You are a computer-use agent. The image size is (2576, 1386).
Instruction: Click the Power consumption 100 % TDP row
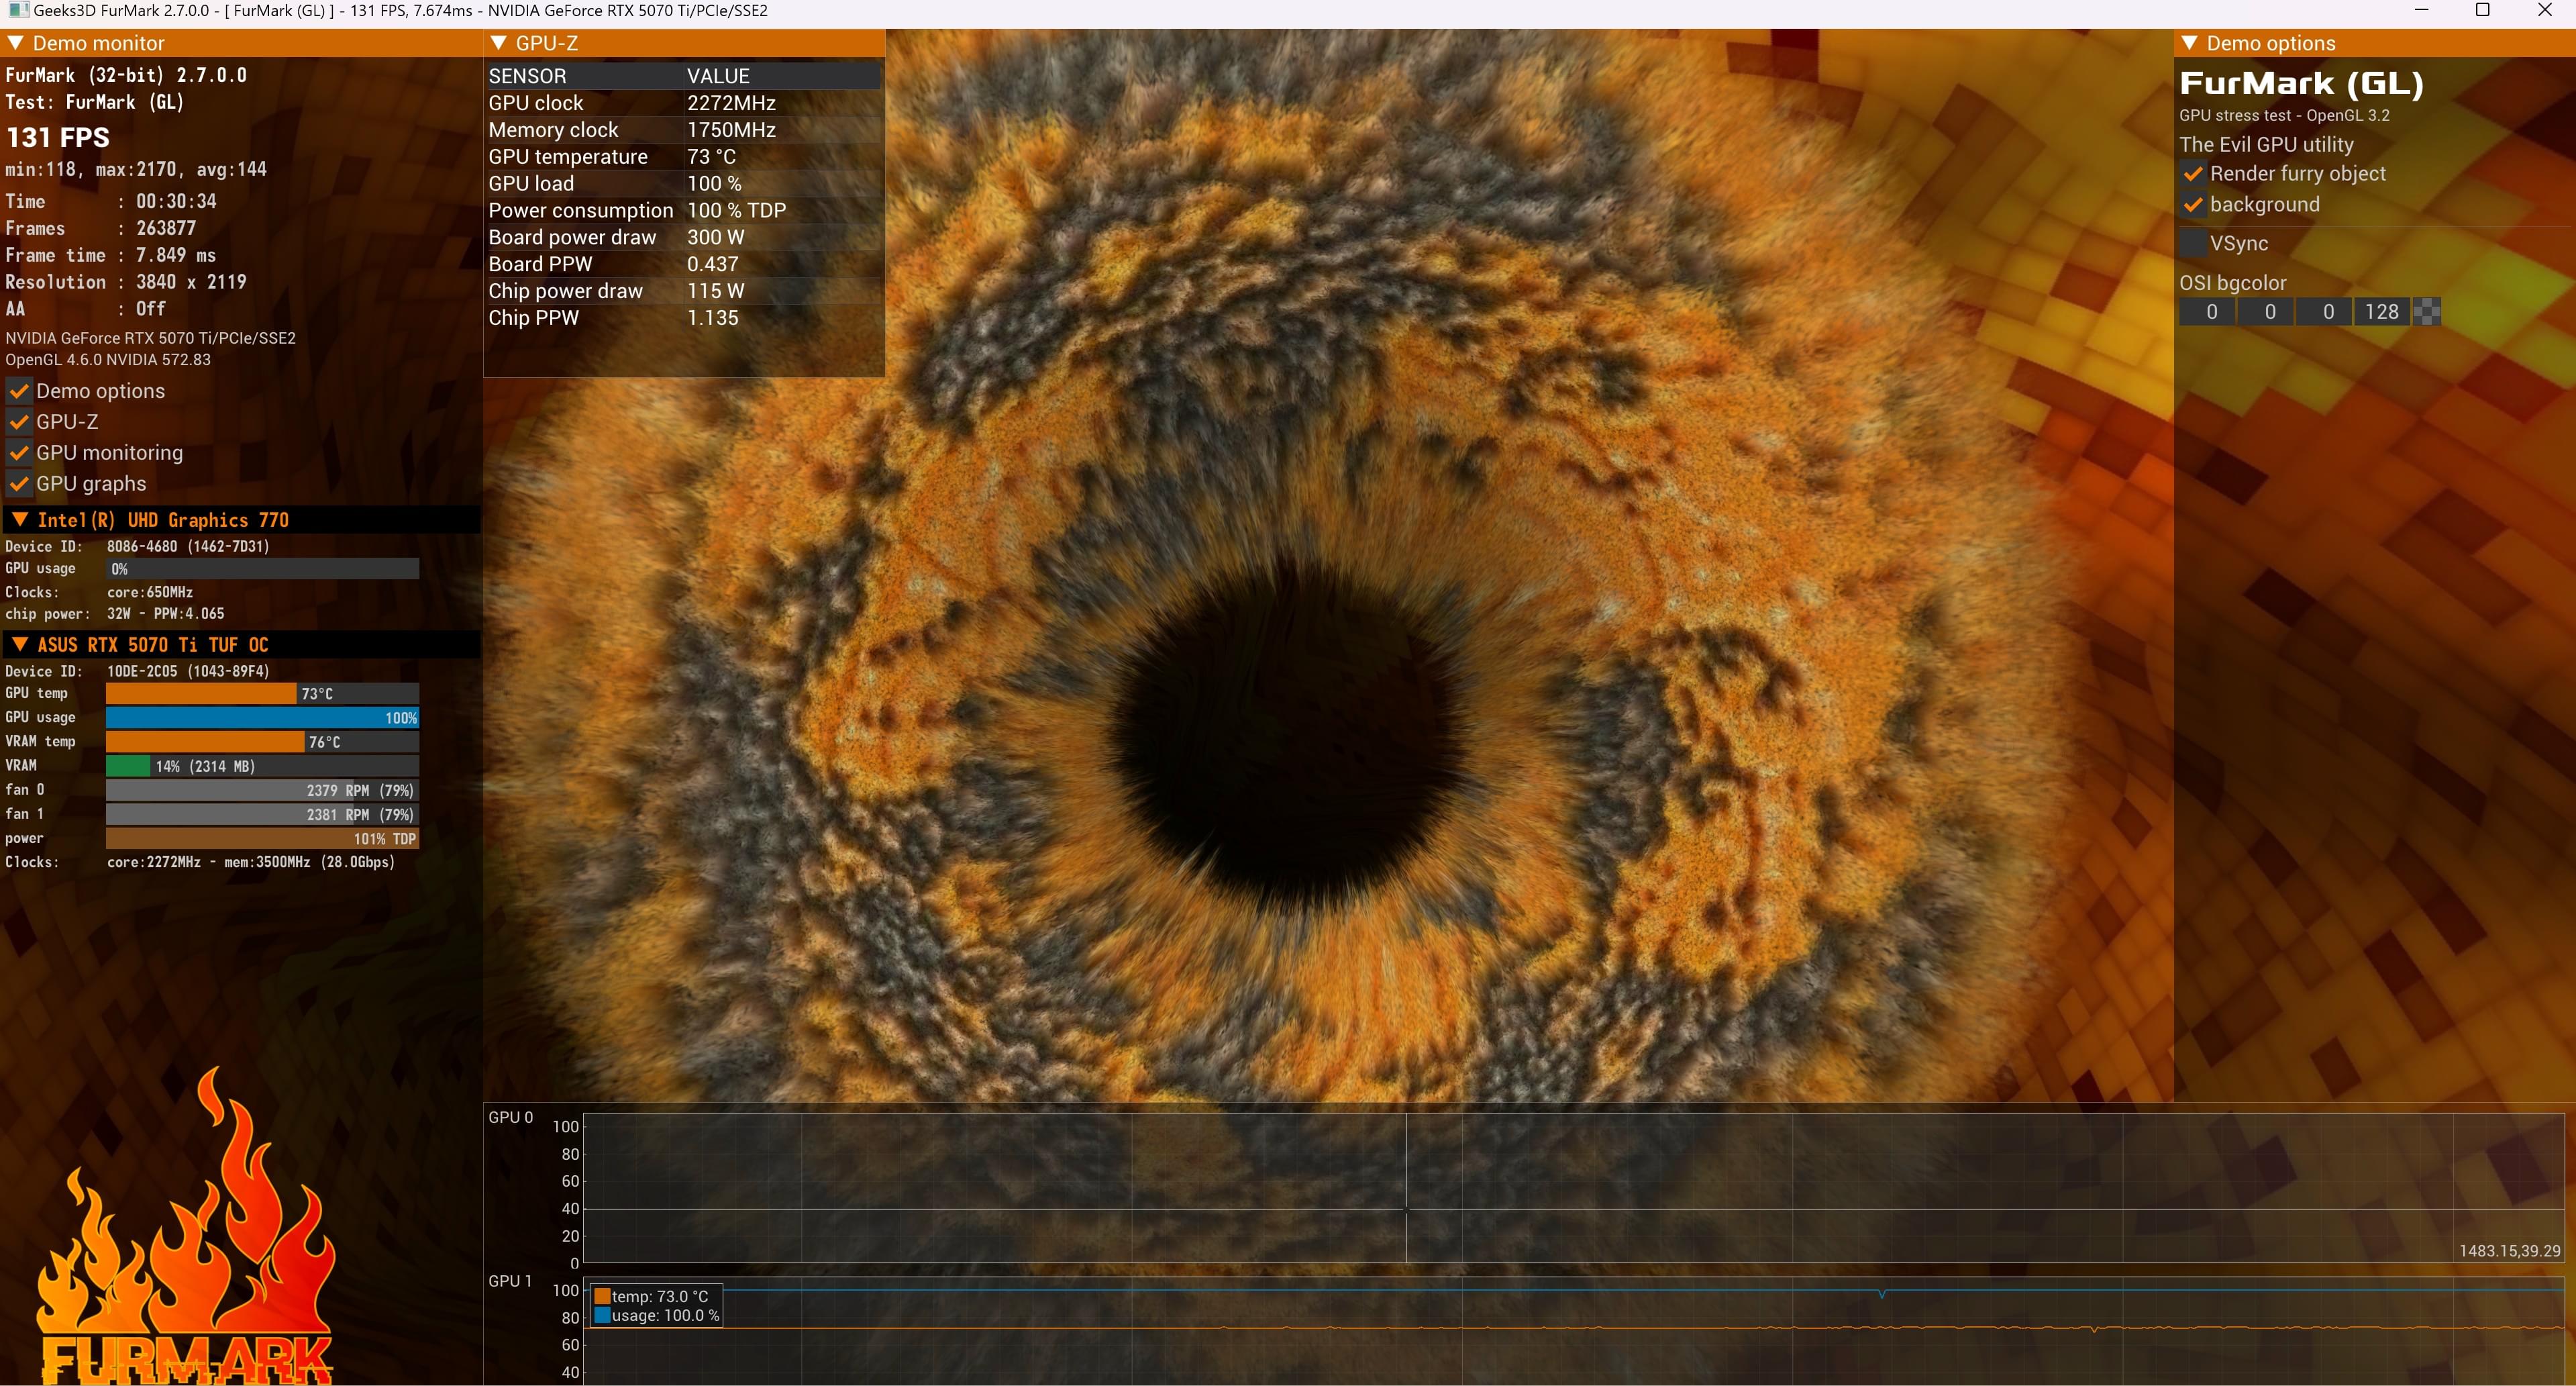pos(683,211)
